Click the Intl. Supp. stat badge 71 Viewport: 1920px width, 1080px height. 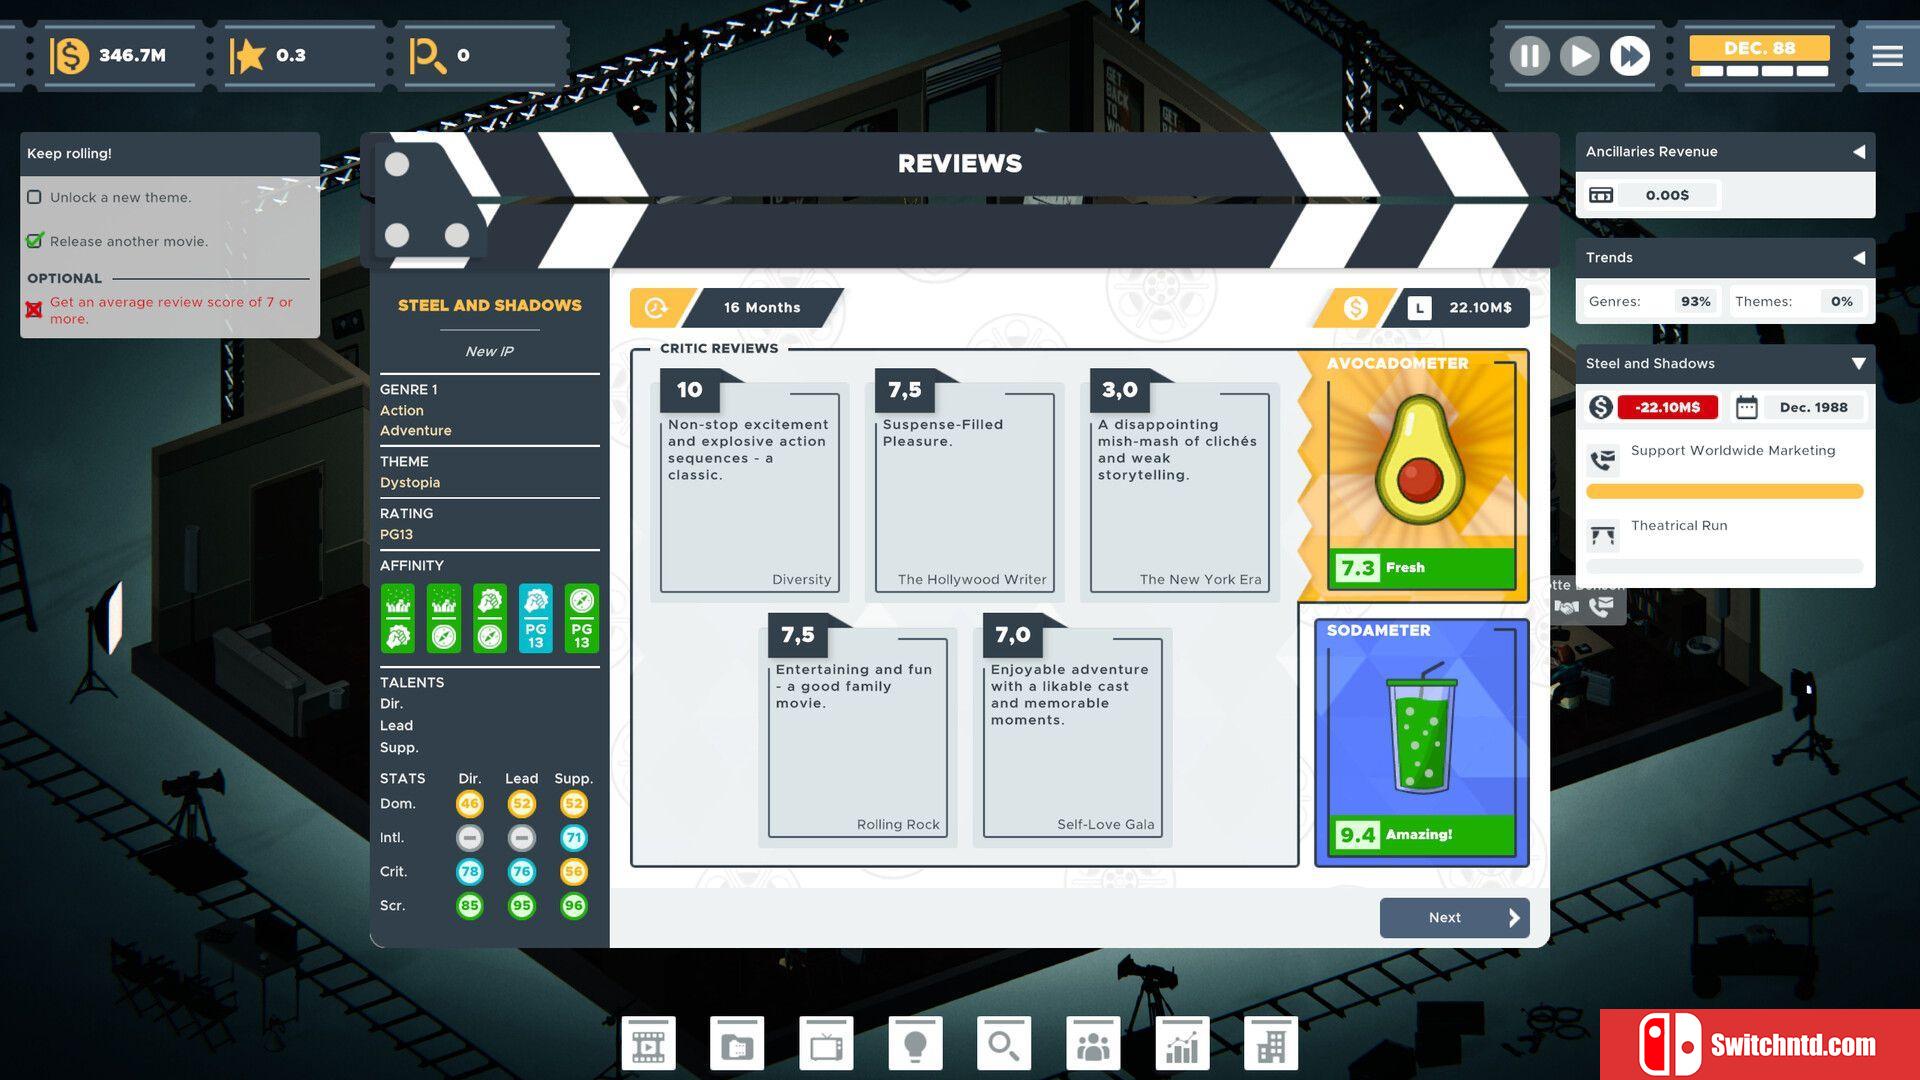(573, 838)
